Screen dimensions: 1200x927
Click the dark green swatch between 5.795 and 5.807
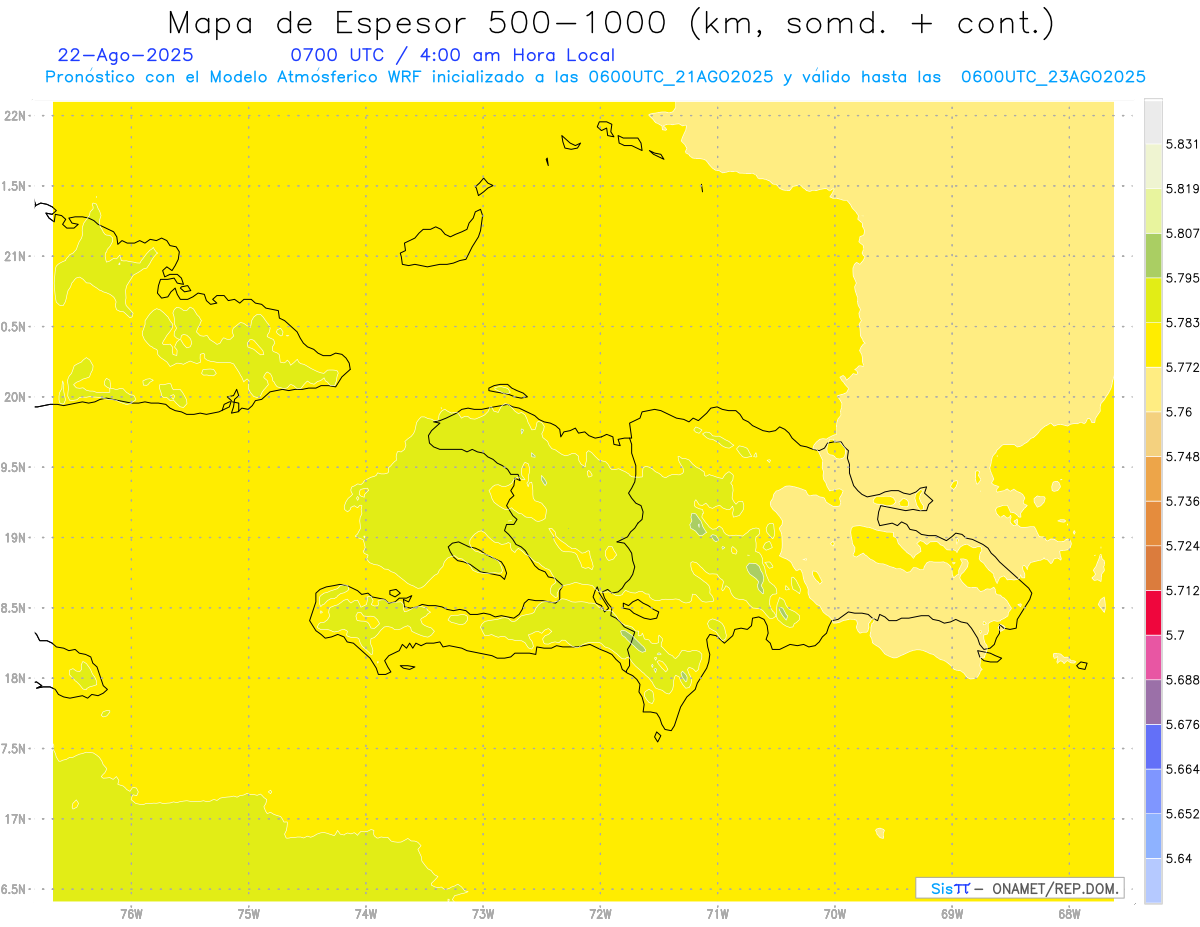coord(1153,255)
